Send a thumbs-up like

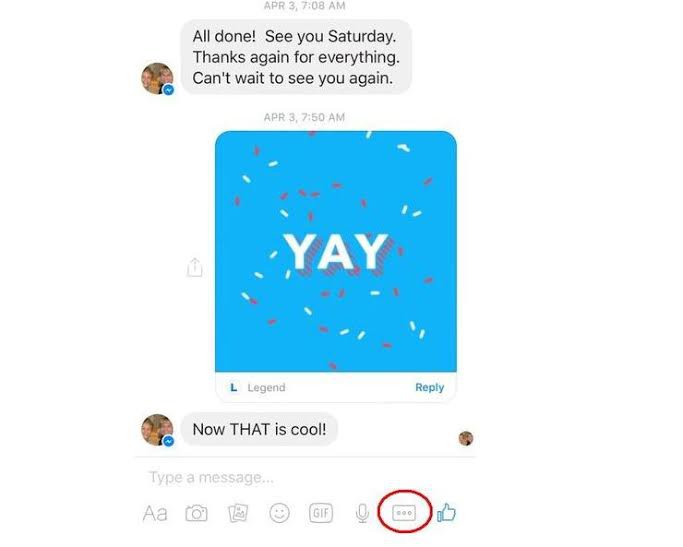click(x=446, y=513)
